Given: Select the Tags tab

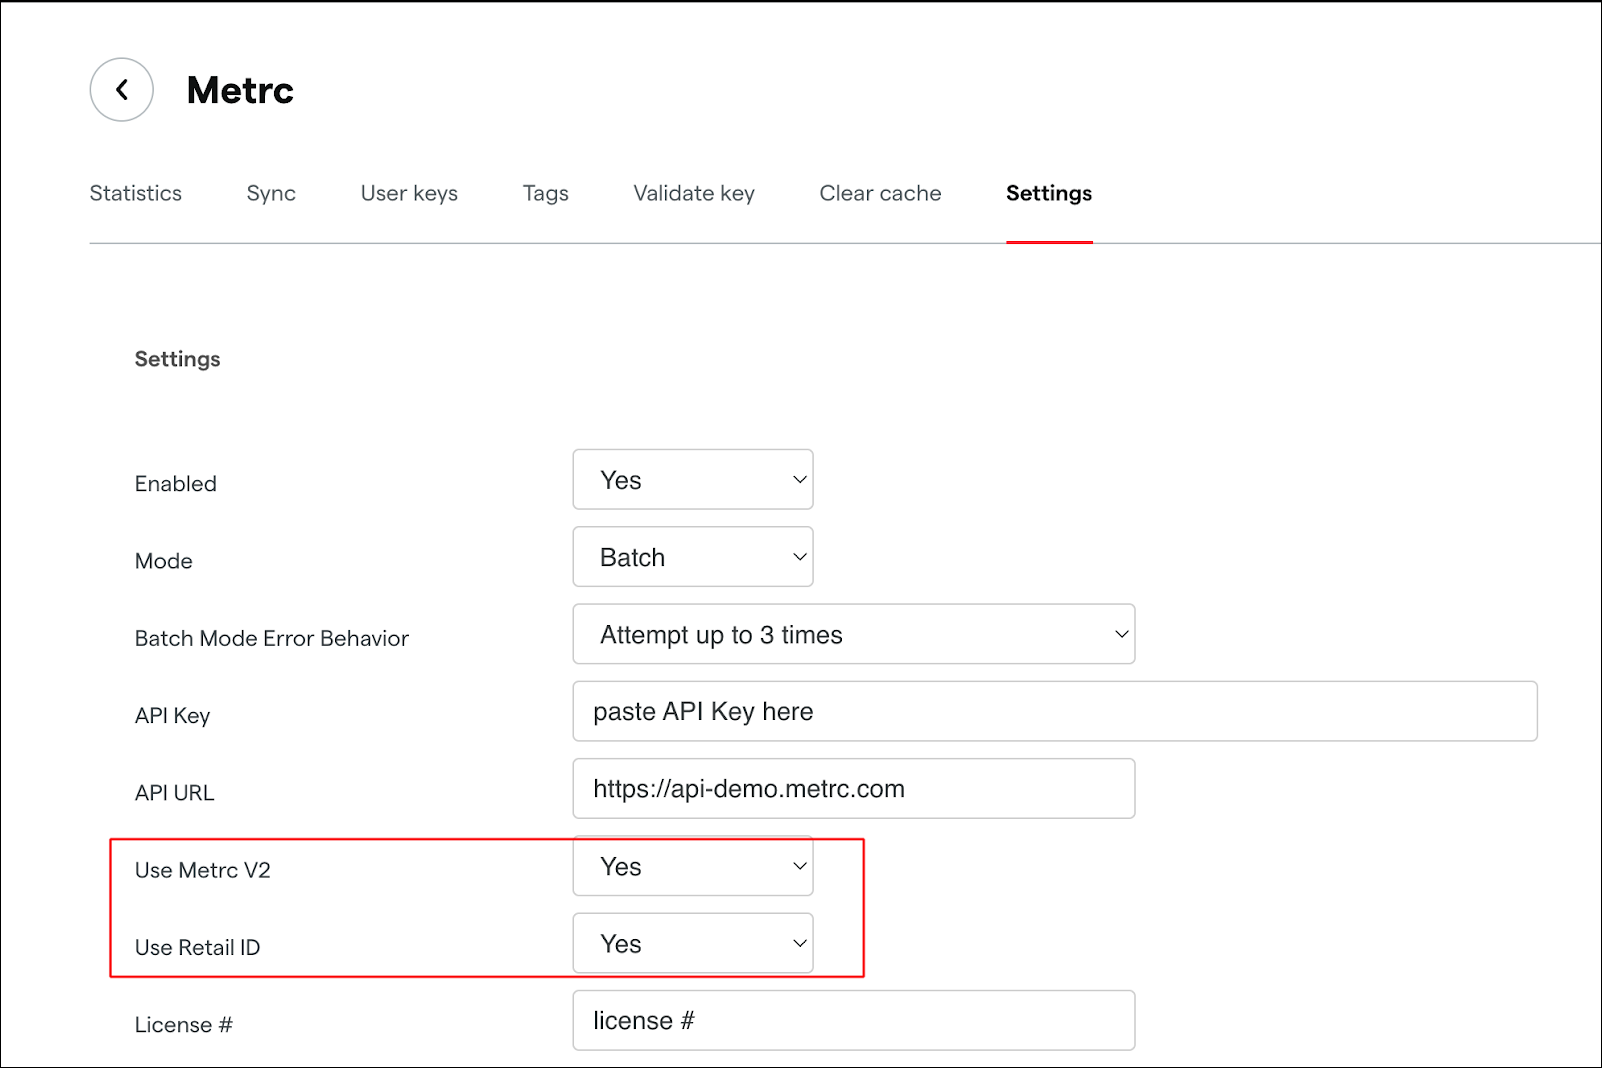Looking at the screenshot, I should point(545,194).
